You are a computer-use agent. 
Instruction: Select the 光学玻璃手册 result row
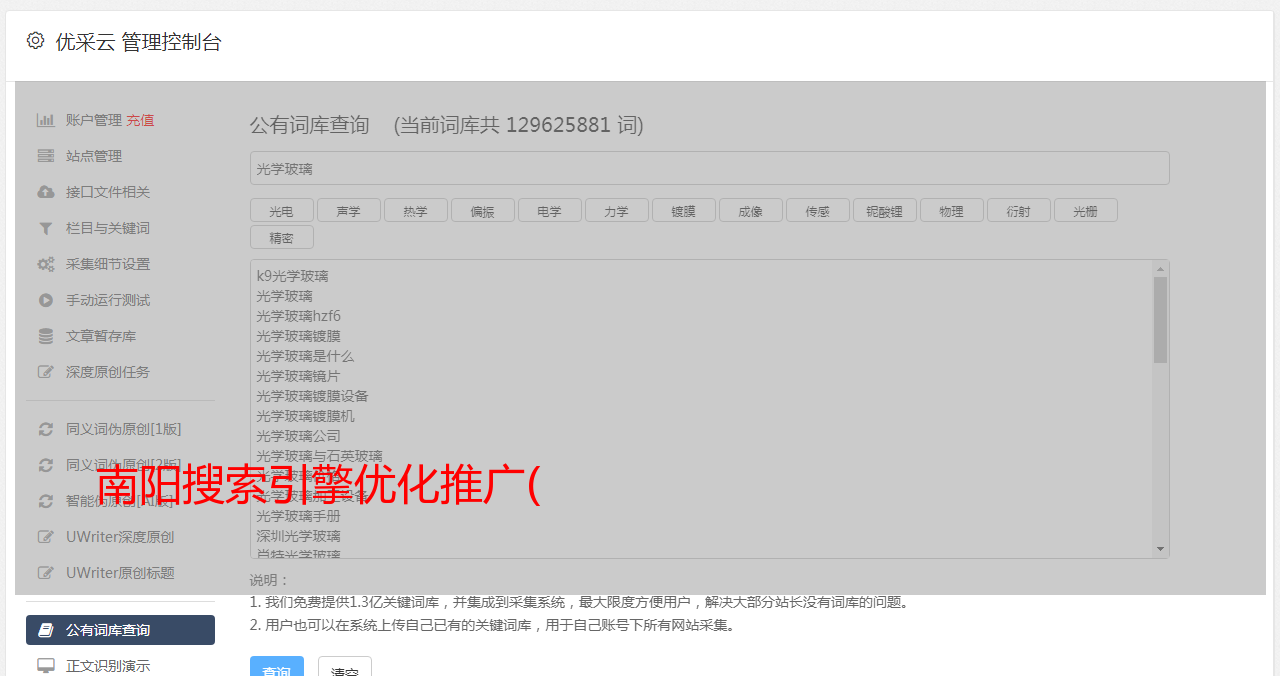298,516
